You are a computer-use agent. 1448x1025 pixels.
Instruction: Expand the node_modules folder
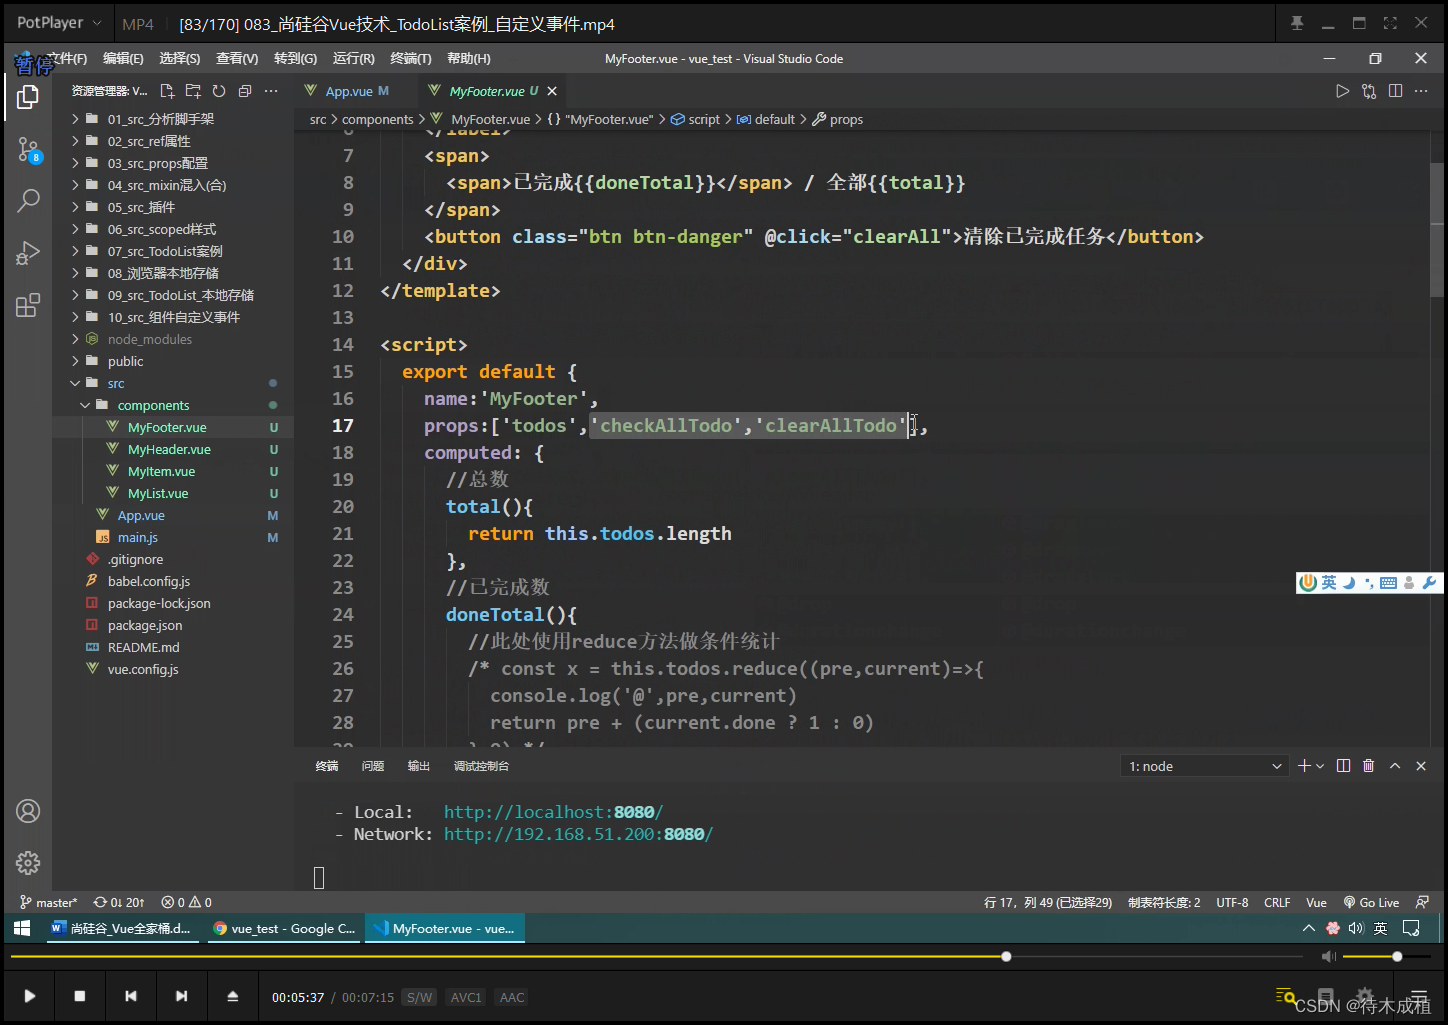[x=149, y=339]
